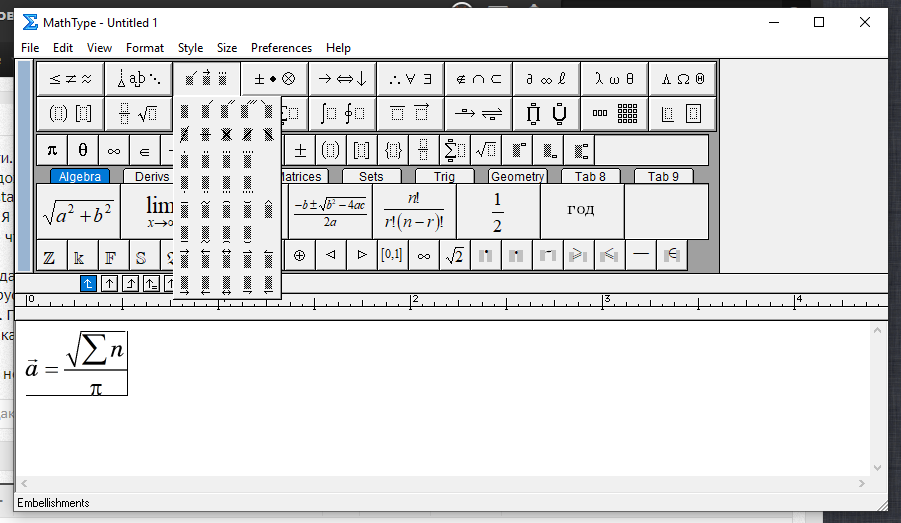Insert square root template from small bar
Image resolution: width=901 pixels, height=523 pixels.
tap(486, 151)
